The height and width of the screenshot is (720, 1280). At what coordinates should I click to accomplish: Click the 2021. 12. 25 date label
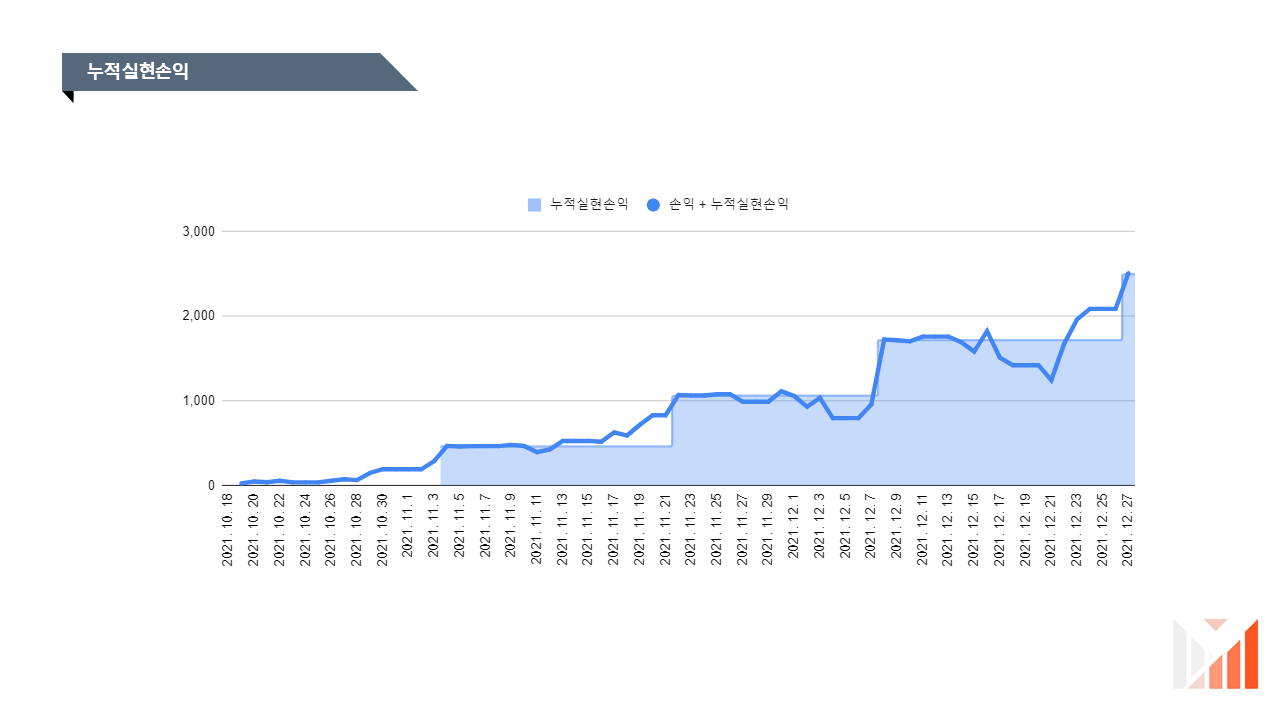[x=1103, y=530]
